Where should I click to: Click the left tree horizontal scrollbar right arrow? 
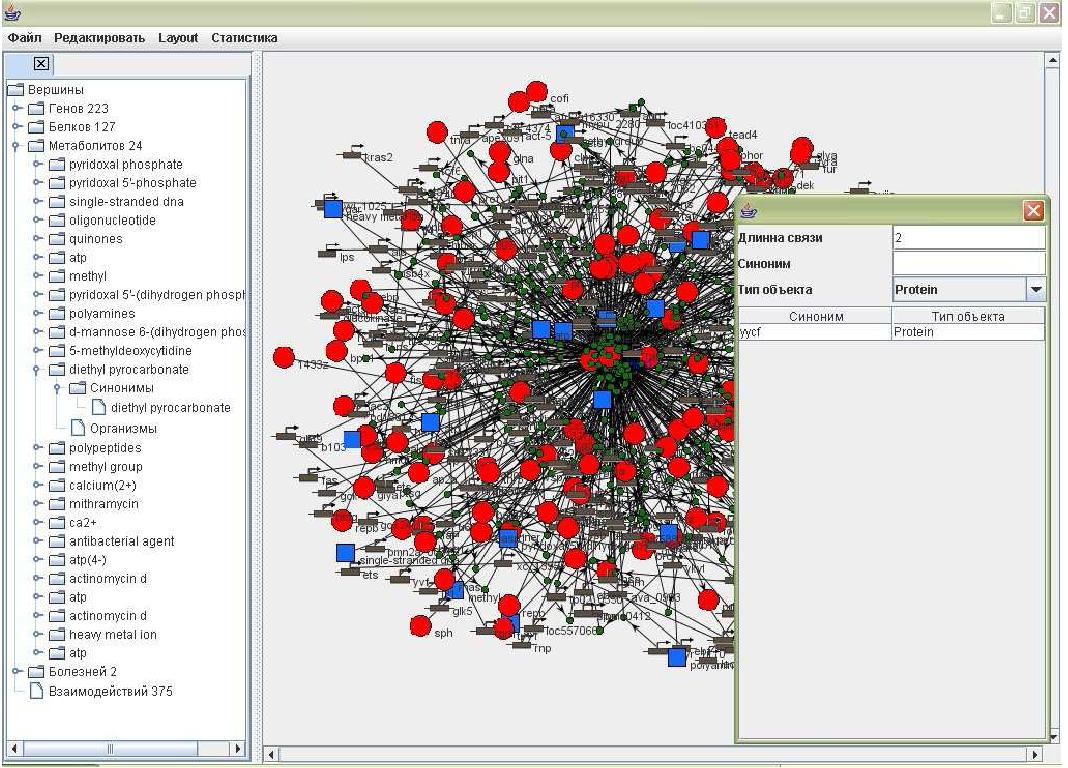238,748
